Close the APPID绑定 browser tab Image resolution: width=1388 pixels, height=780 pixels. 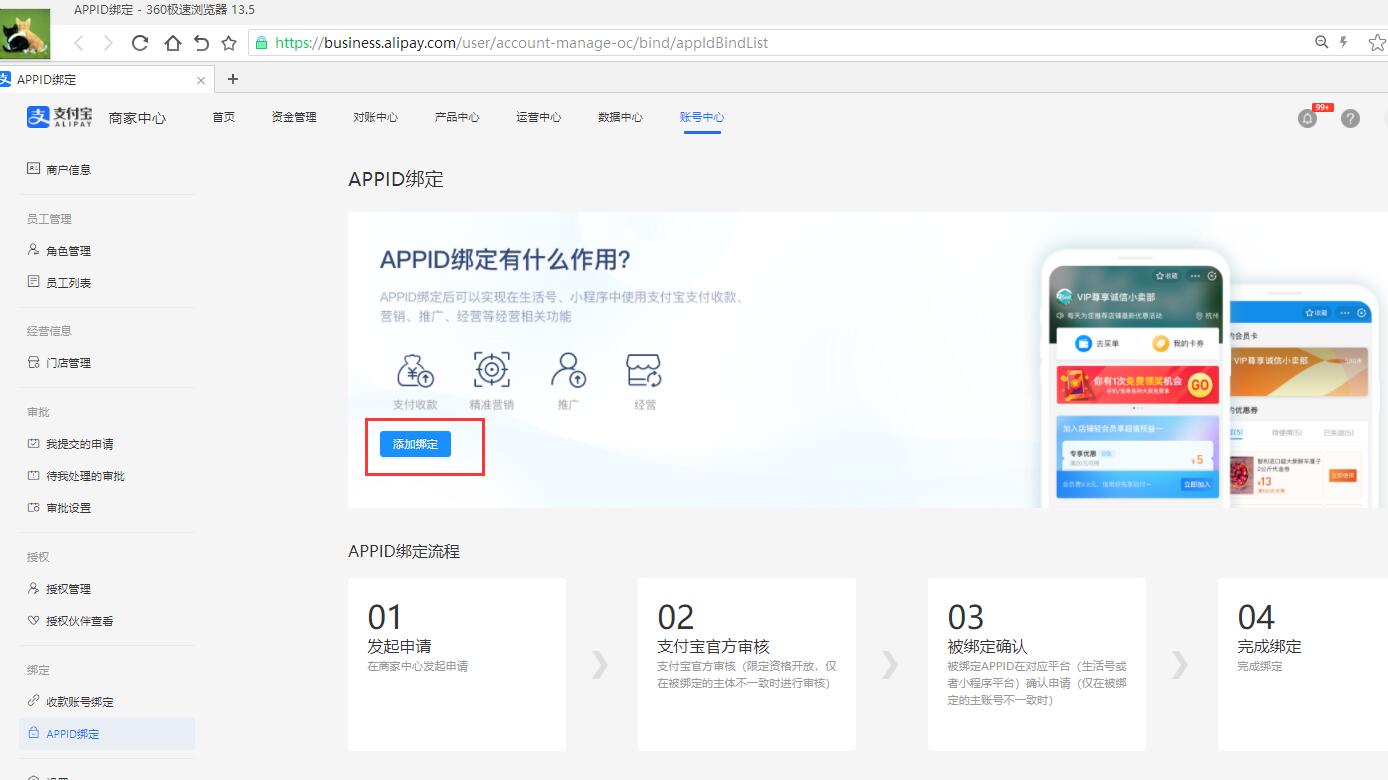click(x=201, y=80)
